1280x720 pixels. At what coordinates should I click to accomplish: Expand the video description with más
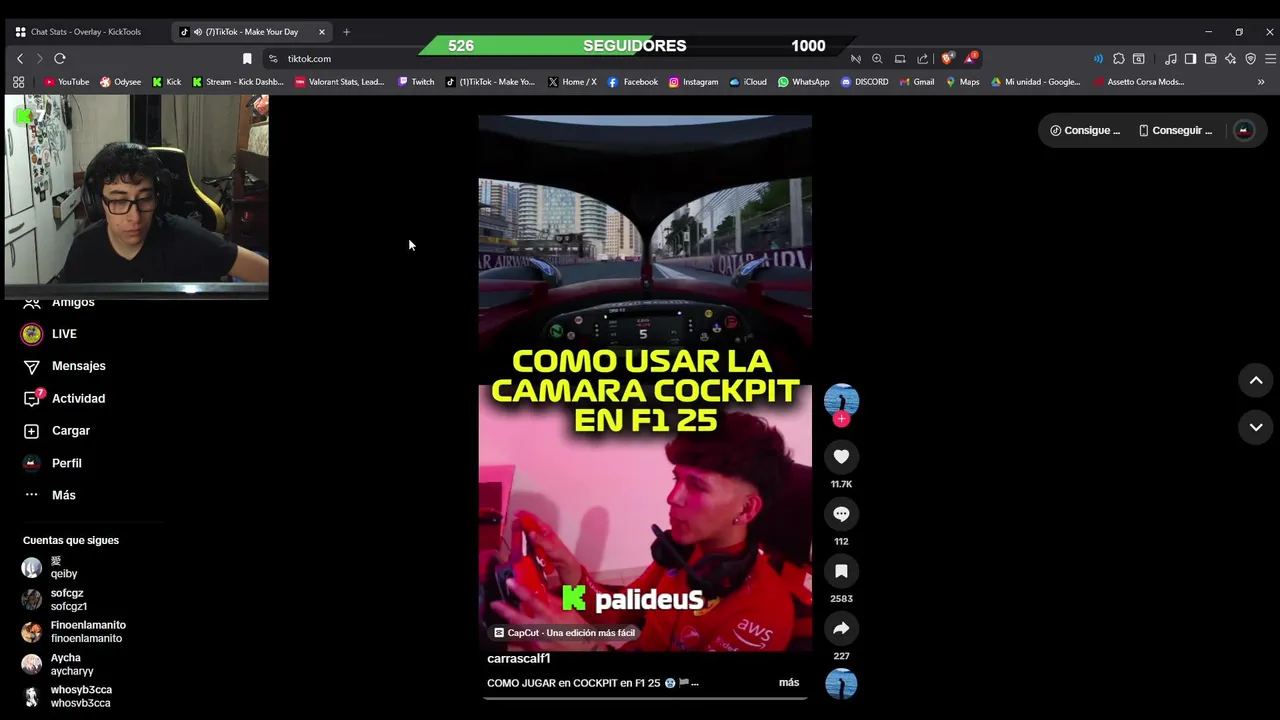pos(789,683)
